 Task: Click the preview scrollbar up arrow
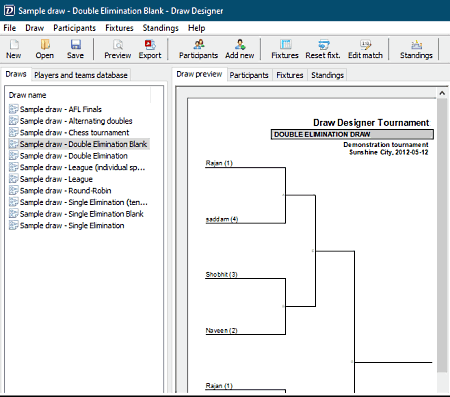[x=442, y=93]
